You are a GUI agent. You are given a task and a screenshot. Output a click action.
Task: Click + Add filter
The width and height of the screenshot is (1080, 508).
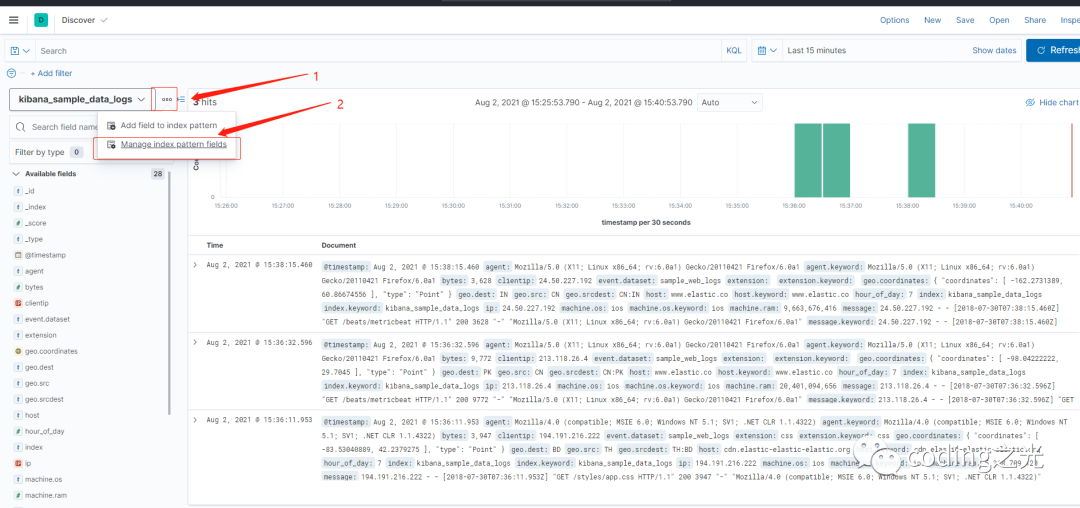tap(51, 73)
